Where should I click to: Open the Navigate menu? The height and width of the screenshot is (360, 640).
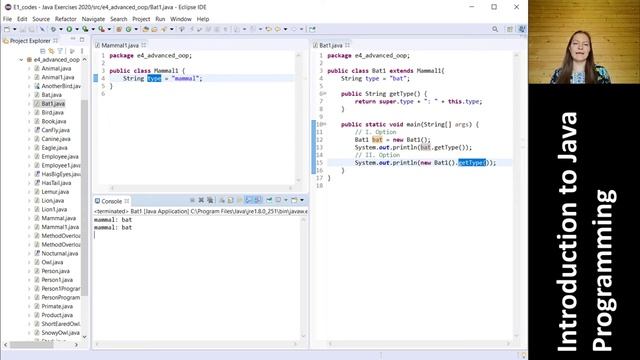tap(93, 19)
